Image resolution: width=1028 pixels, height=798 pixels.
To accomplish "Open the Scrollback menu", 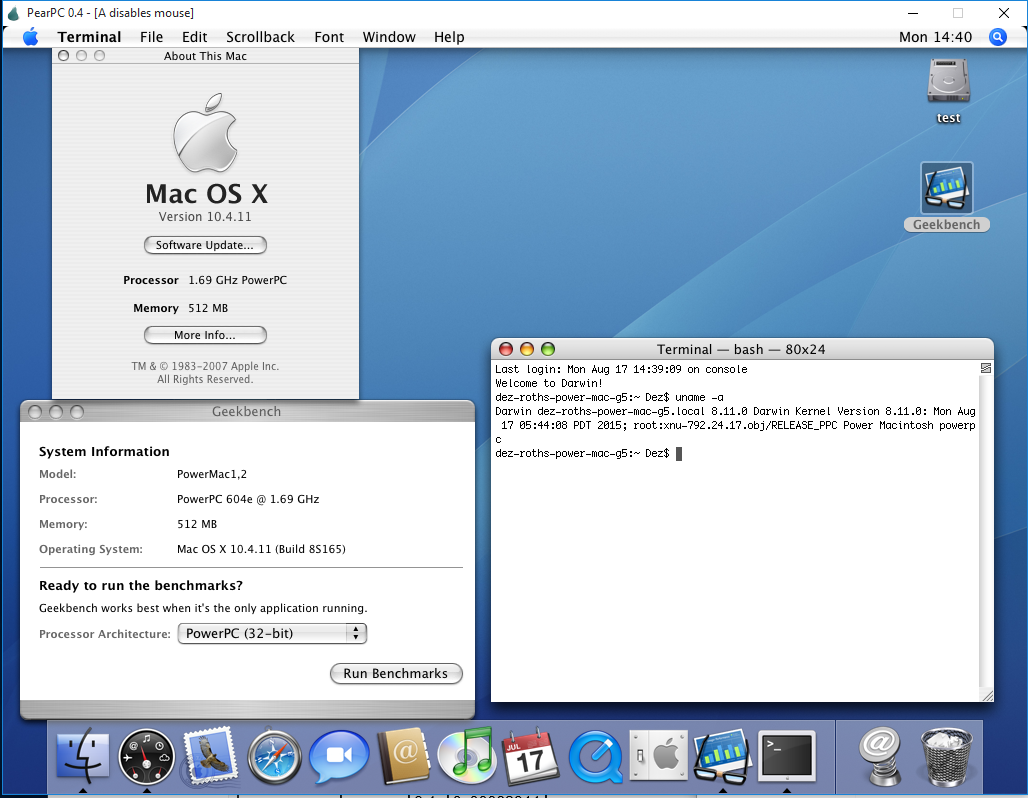I will coord(260,37).
